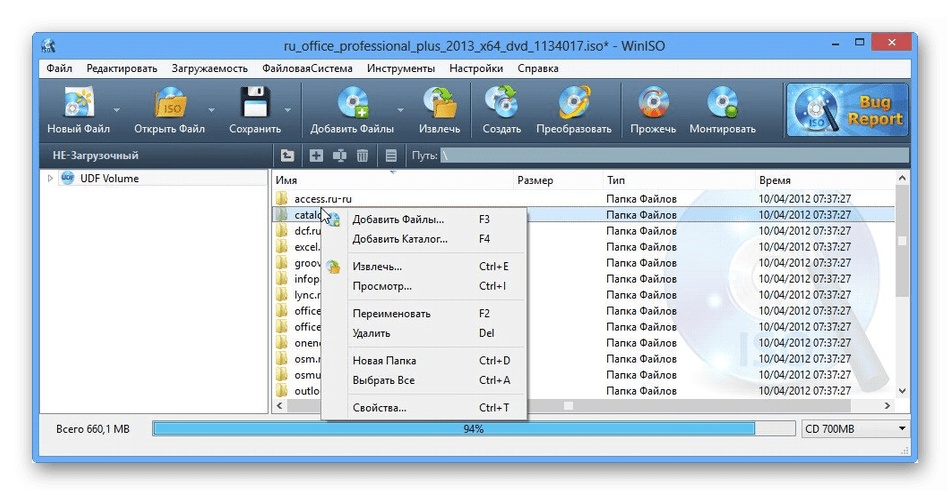Open Сохранить dropdown arrow

click(x=288, y=110)
